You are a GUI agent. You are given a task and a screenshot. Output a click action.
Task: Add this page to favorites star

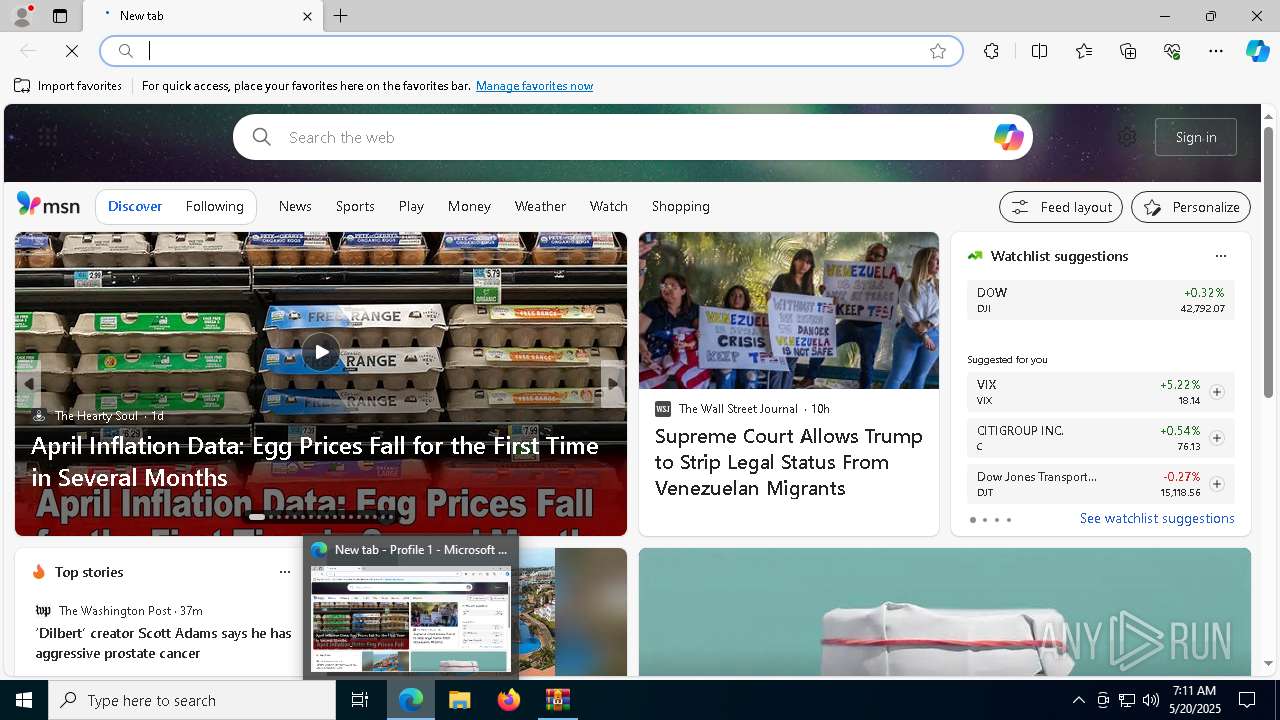[x=938, y=51]
